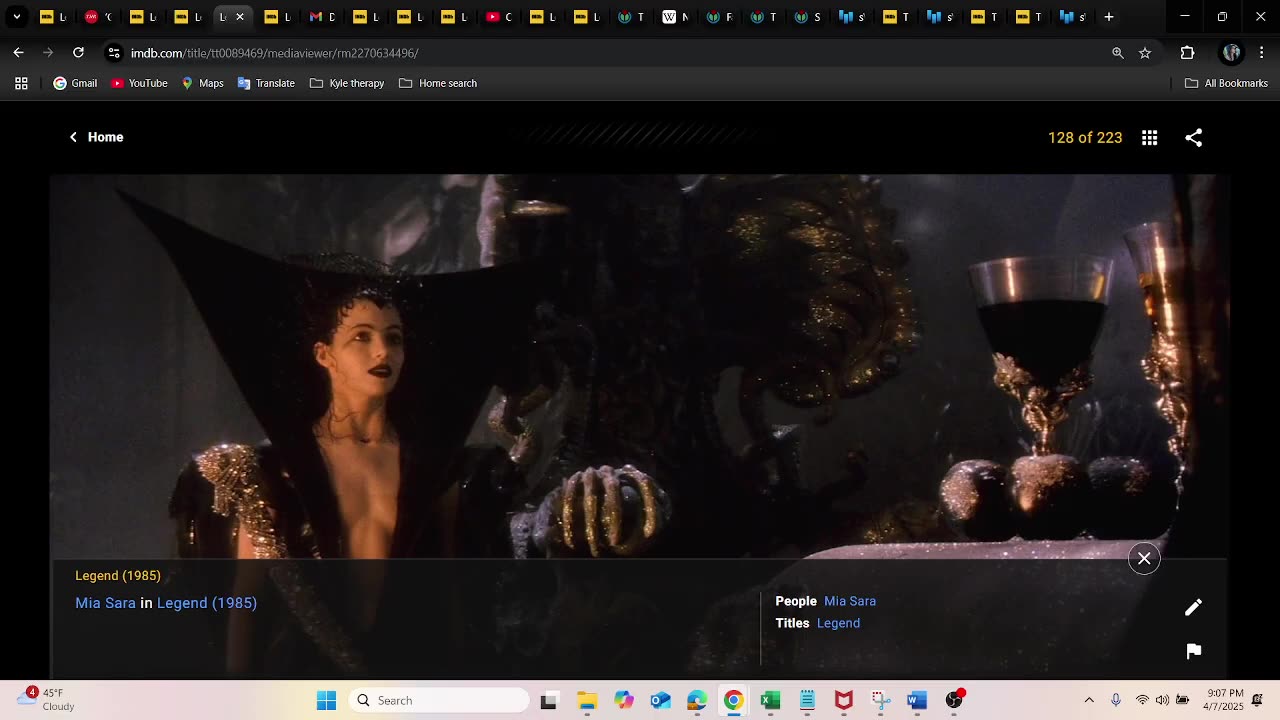Image resolution: width=1280 pixels, height=720 pixels.
Task: Bookmark this page with star icon
Action: tap(1145, 53)
